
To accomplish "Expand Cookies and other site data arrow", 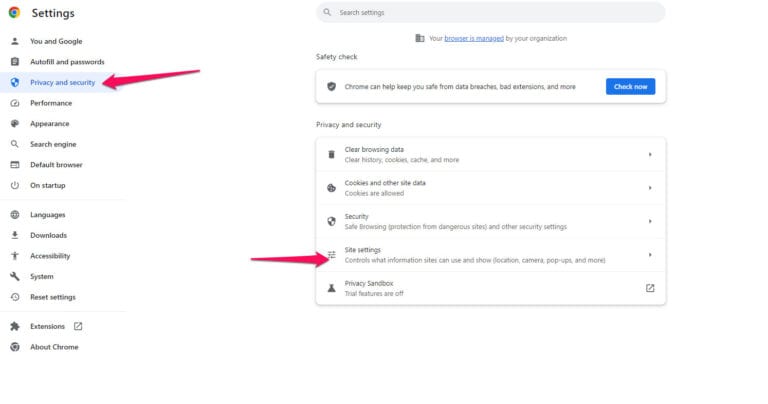I will coord(650,188).
